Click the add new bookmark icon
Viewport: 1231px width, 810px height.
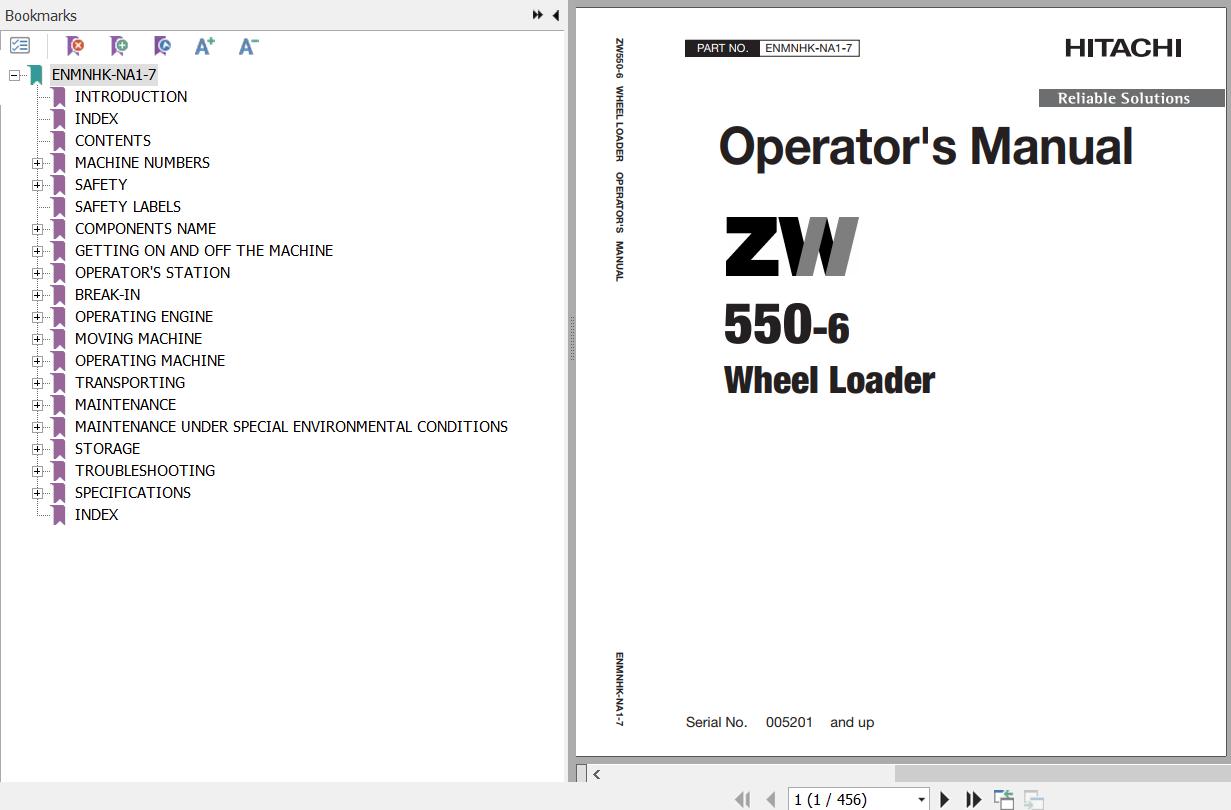(119, 46)
